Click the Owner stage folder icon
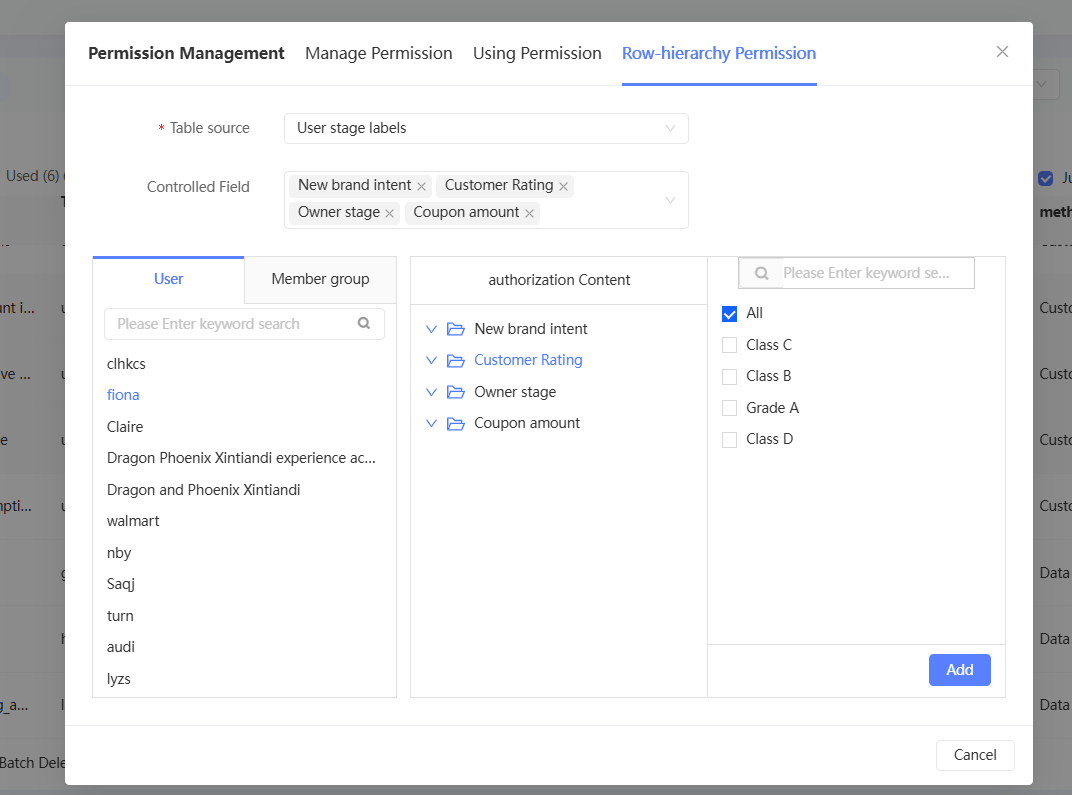 coord(456,392)
